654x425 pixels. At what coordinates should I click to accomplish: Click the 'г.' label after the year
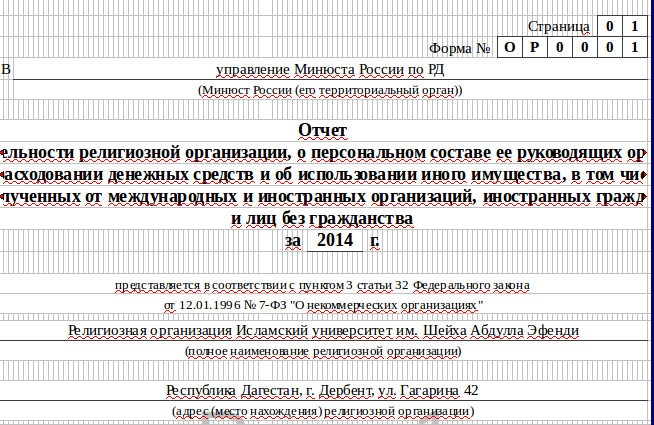(375, 241)
